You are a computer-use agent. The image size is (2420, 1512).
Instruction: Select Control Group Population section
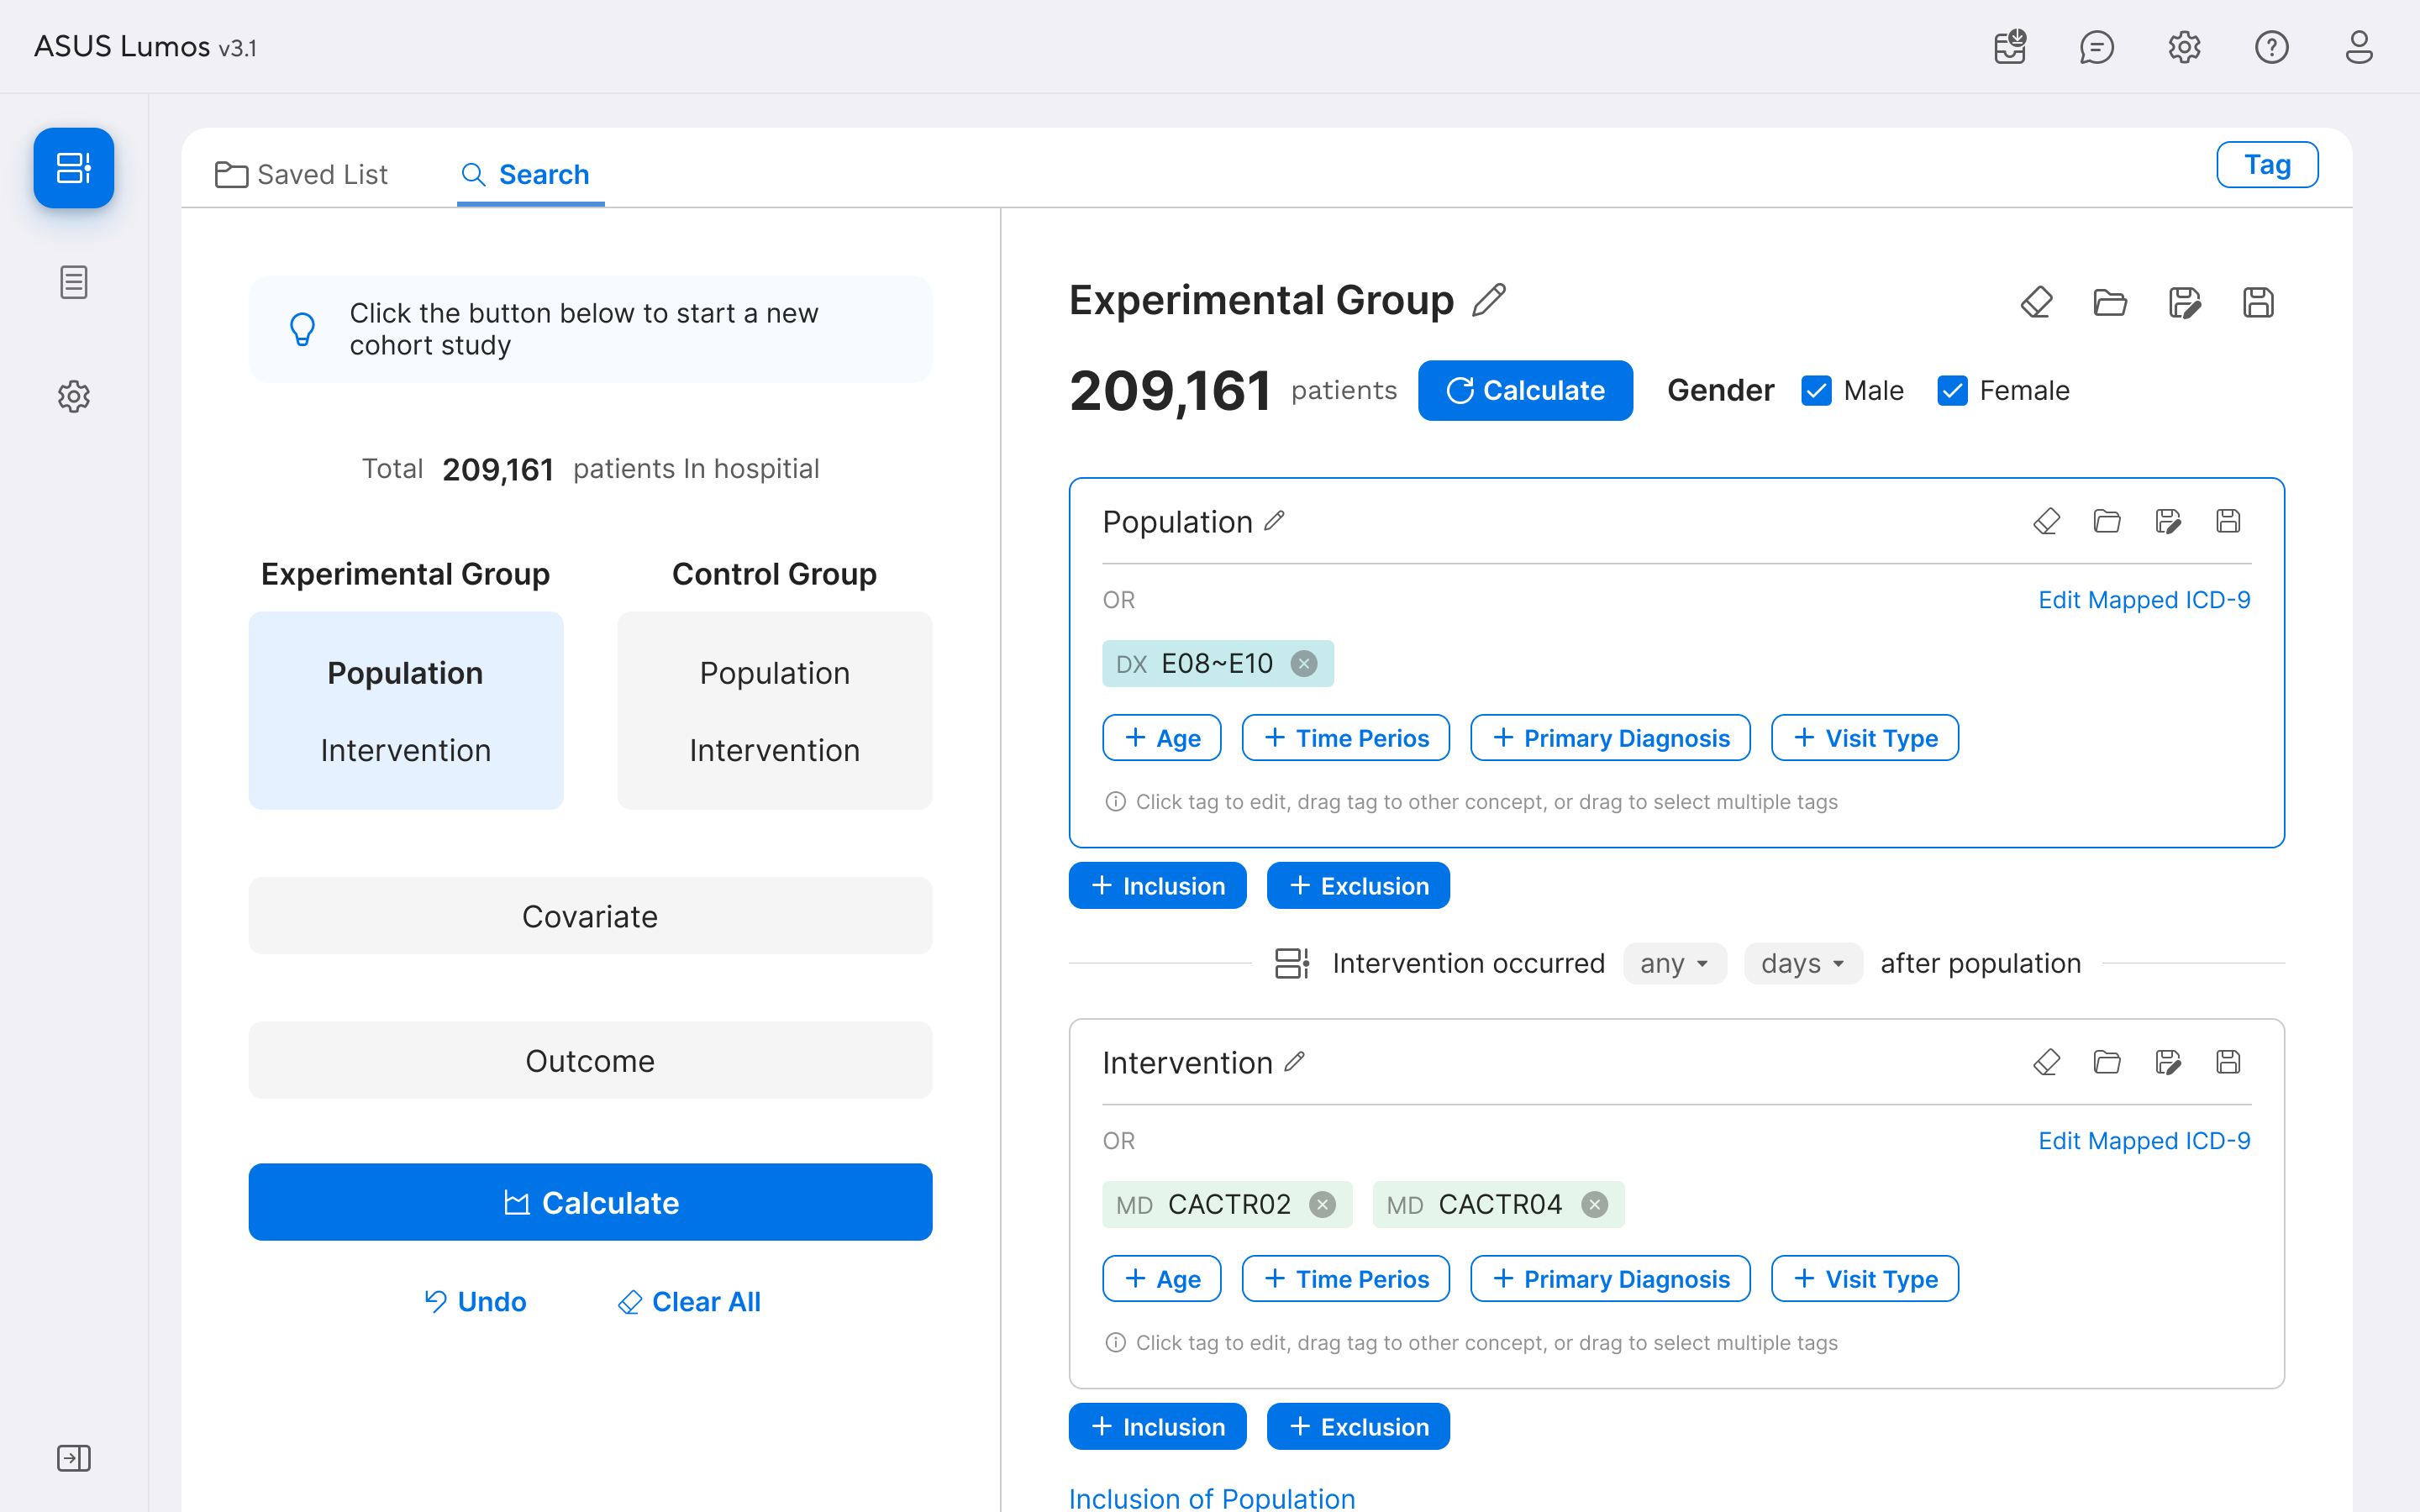[x=774, y=673]
